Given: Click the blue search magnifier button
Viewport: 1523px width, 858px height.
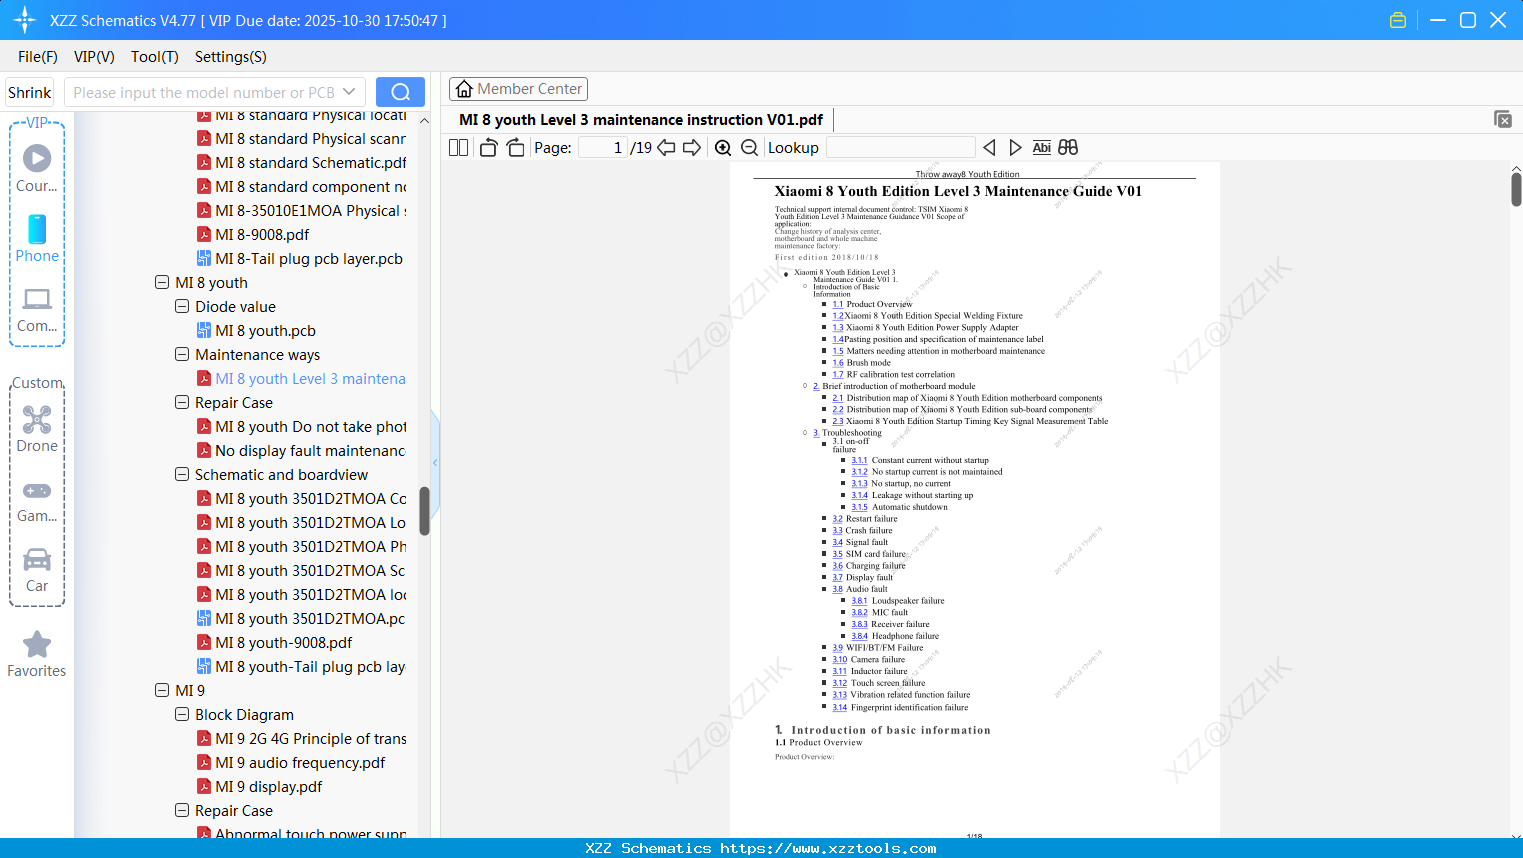Looking at the screenshot, I should pyautogui.click(x=400, y=92).
